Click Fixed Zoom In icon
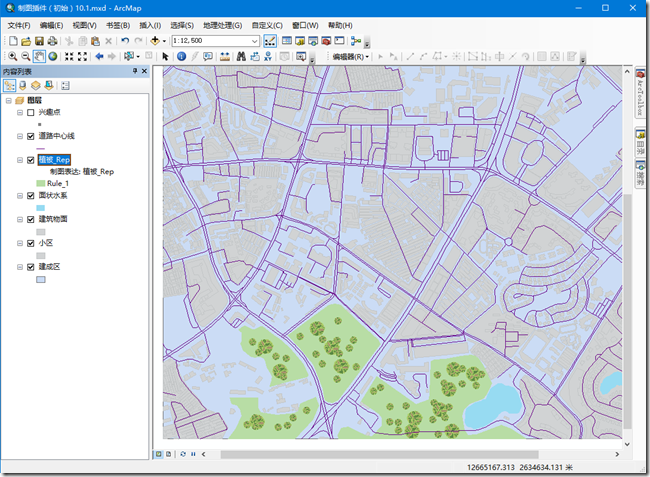Screen dimensions: 650x477 (x=69, y=56)
